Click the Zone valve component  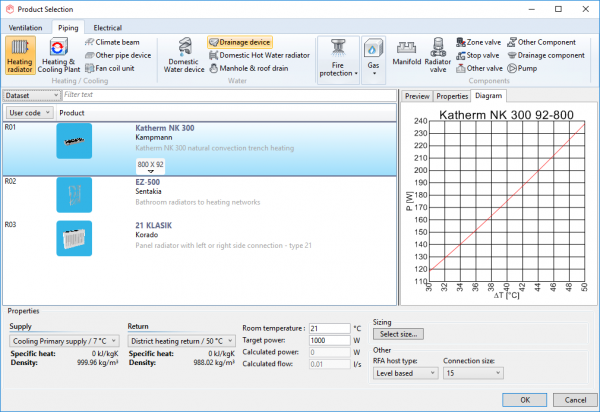click(477, 43)
